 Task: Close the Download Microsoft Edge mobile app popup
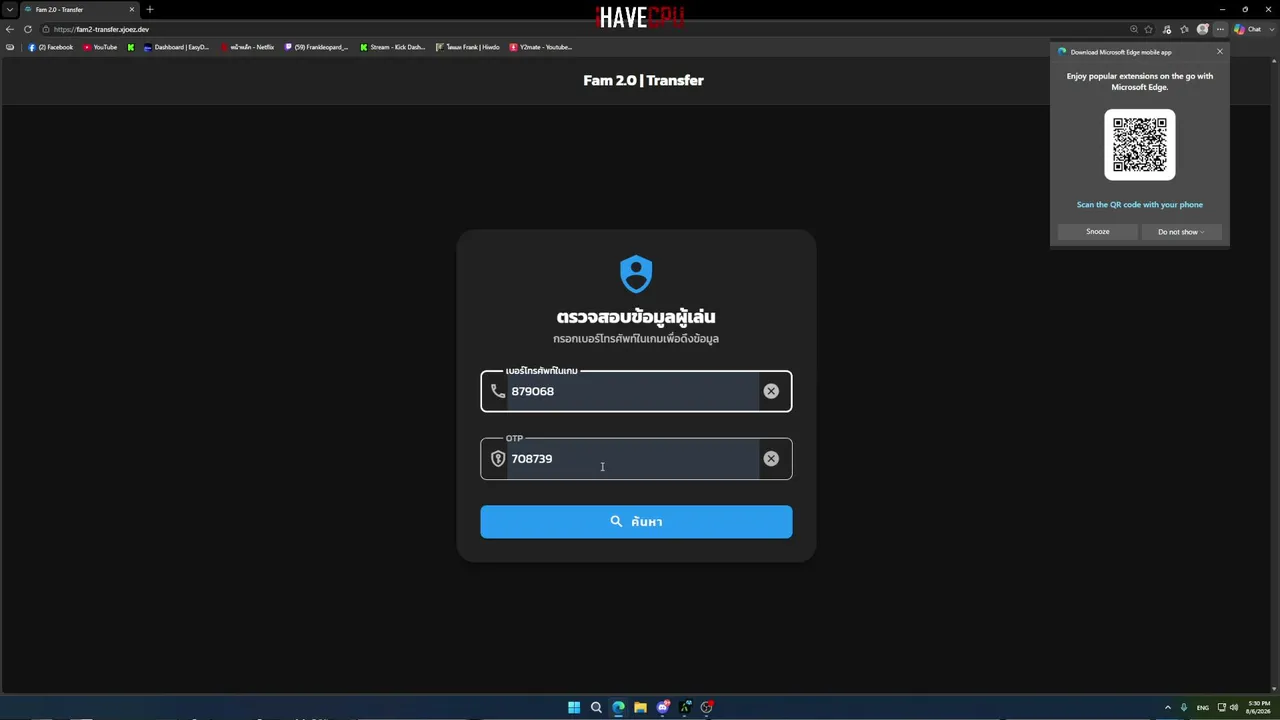tap(1219, 52)
